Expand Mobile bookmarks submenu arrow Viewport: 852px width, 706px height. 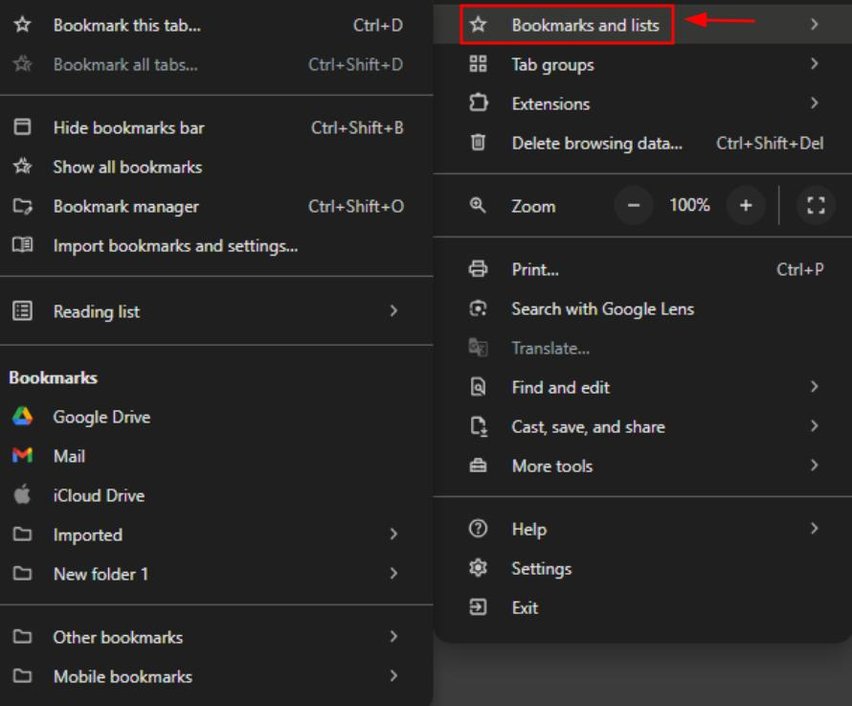[x=394, y=676]
